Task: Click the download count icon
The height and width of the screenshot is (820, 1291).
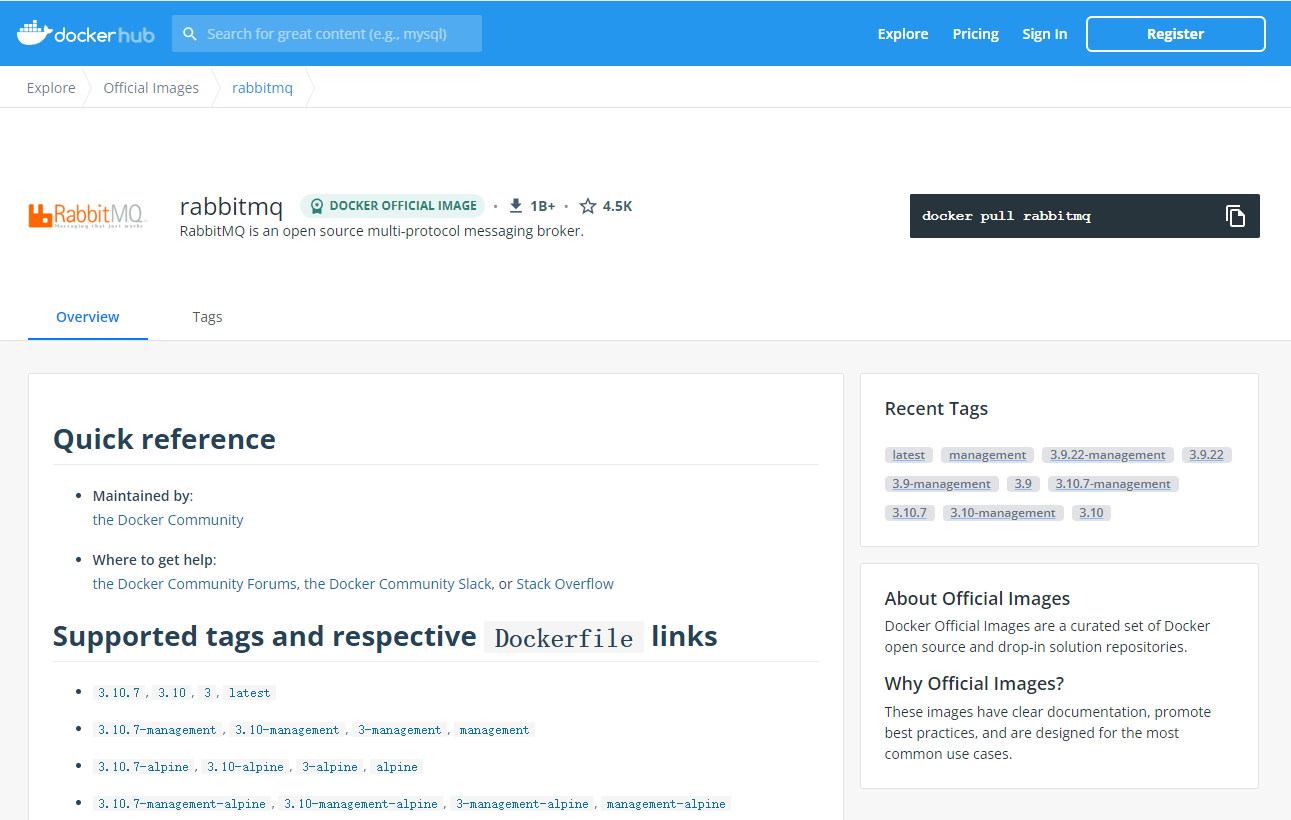Action: pyautogui.click(x=516, y=206)
